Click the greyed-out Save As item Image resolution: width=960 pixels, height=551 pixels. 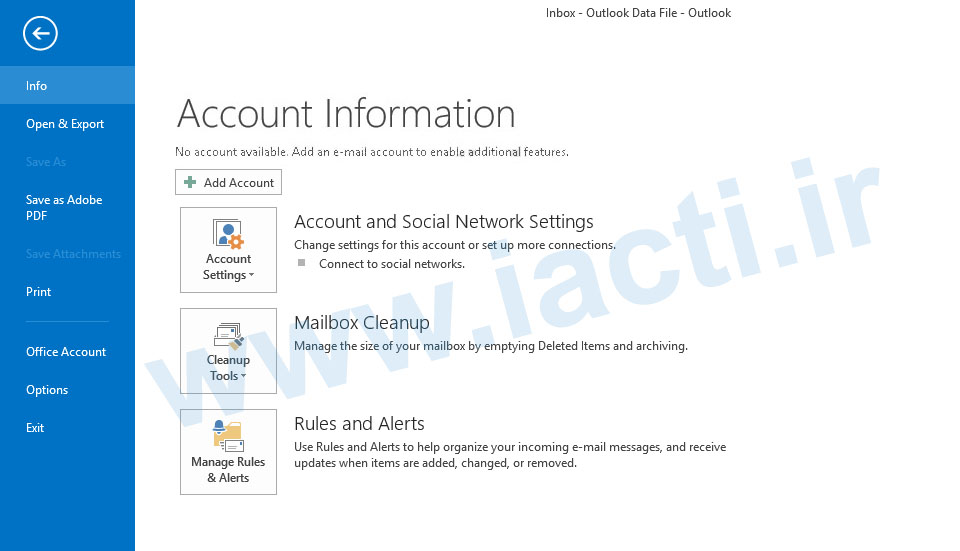(46, 162)
